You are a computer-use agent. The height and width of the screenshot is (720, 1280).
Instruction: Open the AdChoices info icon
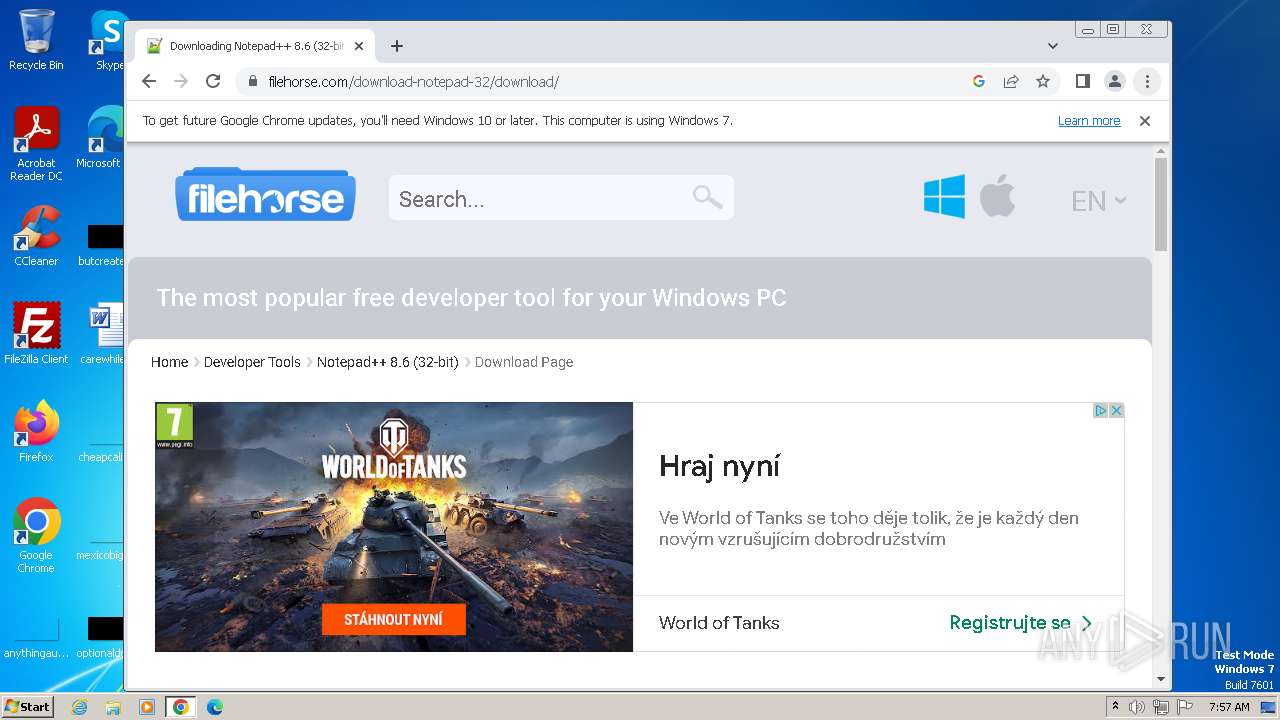1100,410
